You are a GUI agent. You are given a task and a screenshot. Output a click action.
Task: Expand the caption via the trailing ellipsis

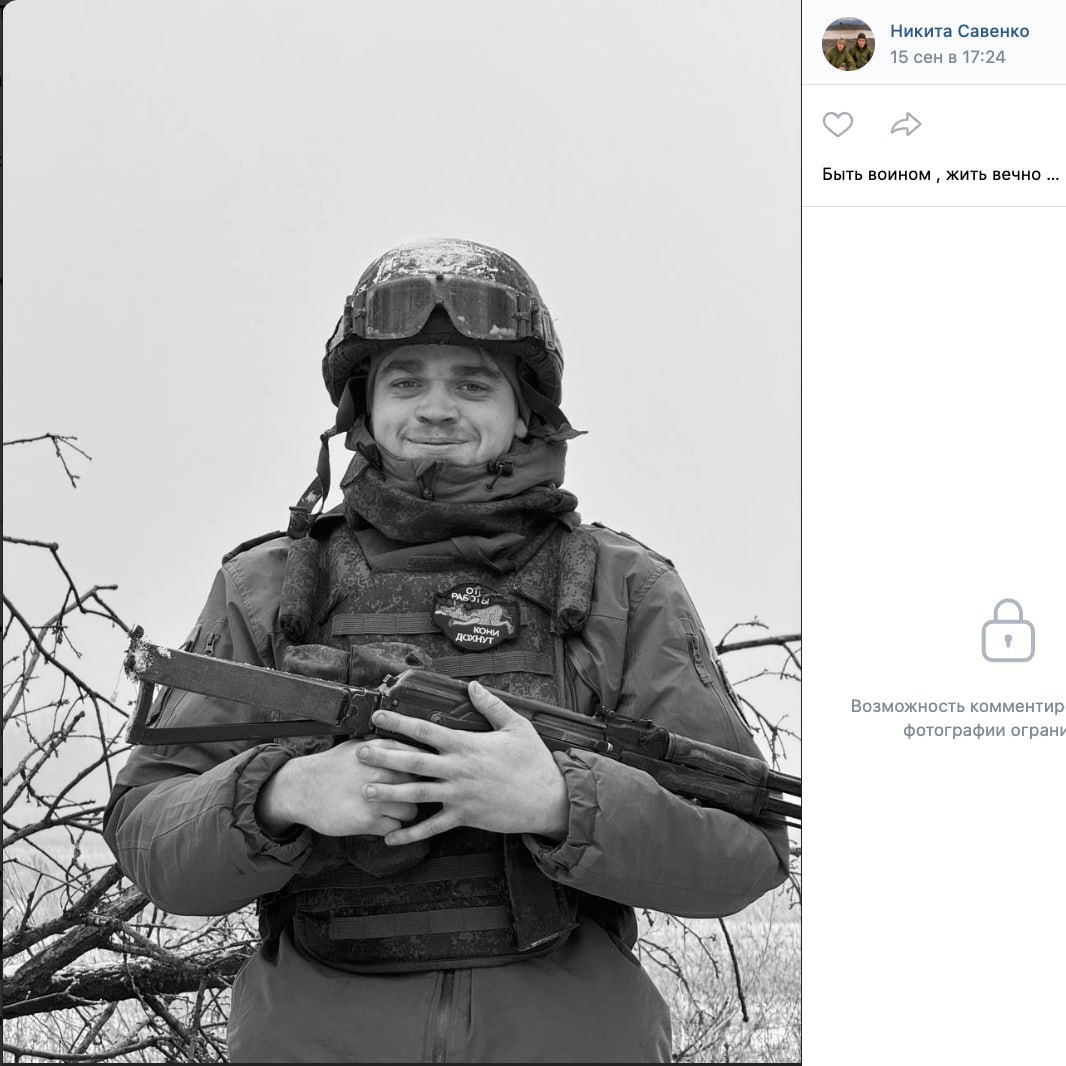1052,175
